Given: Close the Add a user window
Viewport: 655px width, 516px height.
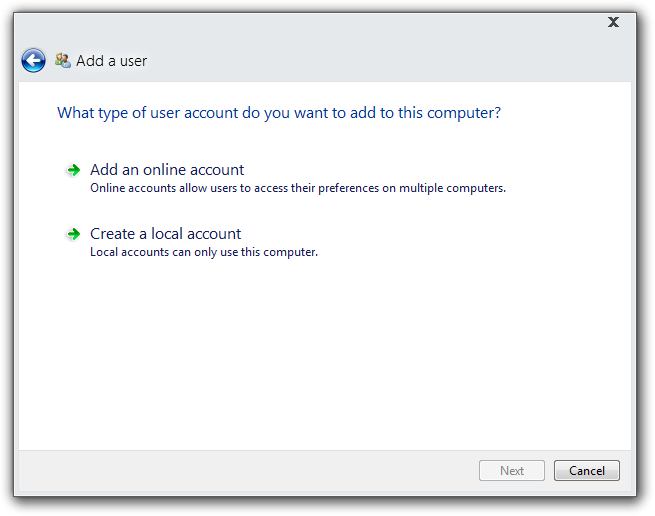Looking at the screenshot, I should [613, 22].
